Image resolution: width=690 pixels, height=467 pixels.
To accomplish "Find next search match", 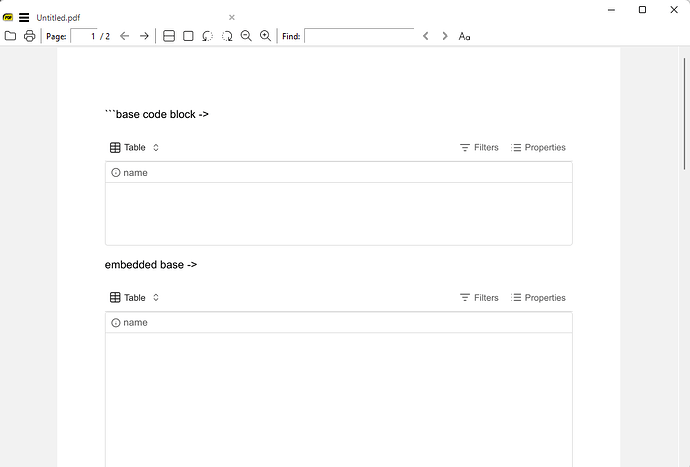I will coord(445,36).
